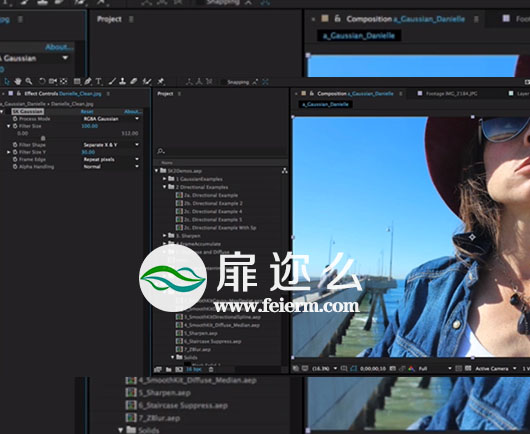Open Filter Shape Separate X & Y dropdown

click(111, 145)
